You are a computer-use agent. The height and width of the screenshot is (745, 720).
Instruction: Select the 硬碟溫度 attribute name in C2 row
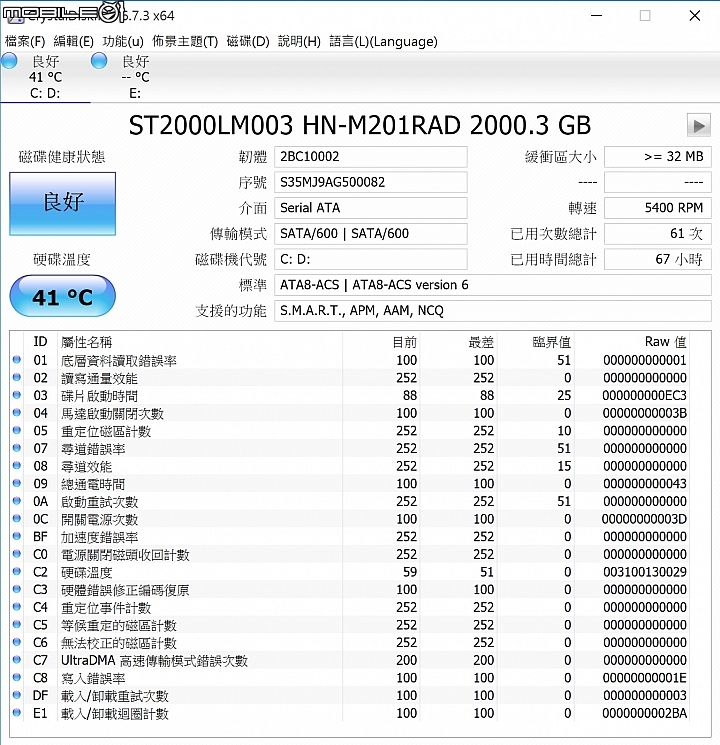tap(86, 572)
